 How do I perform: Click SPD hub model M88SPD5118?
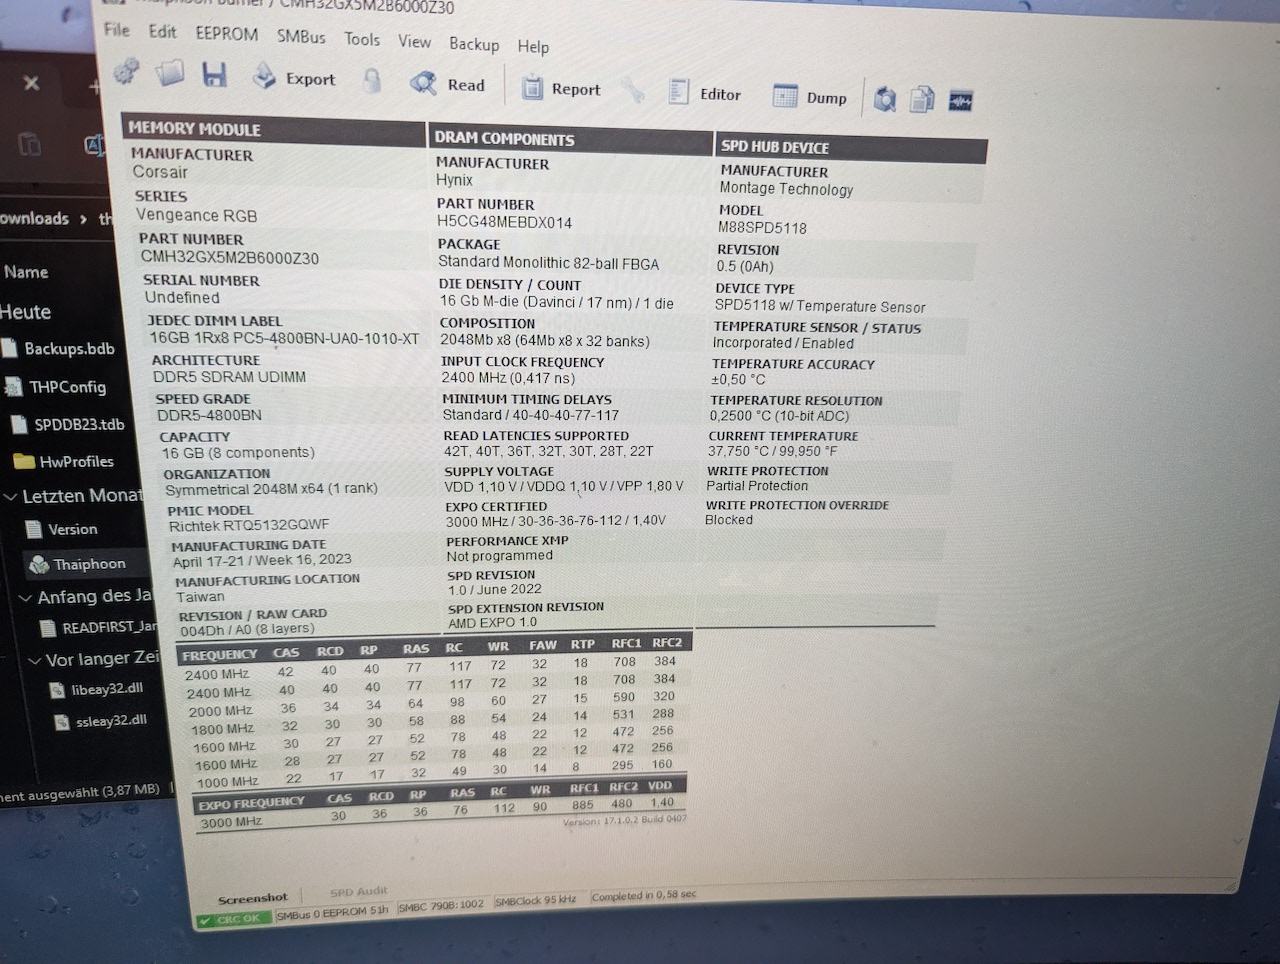[762, 227]
